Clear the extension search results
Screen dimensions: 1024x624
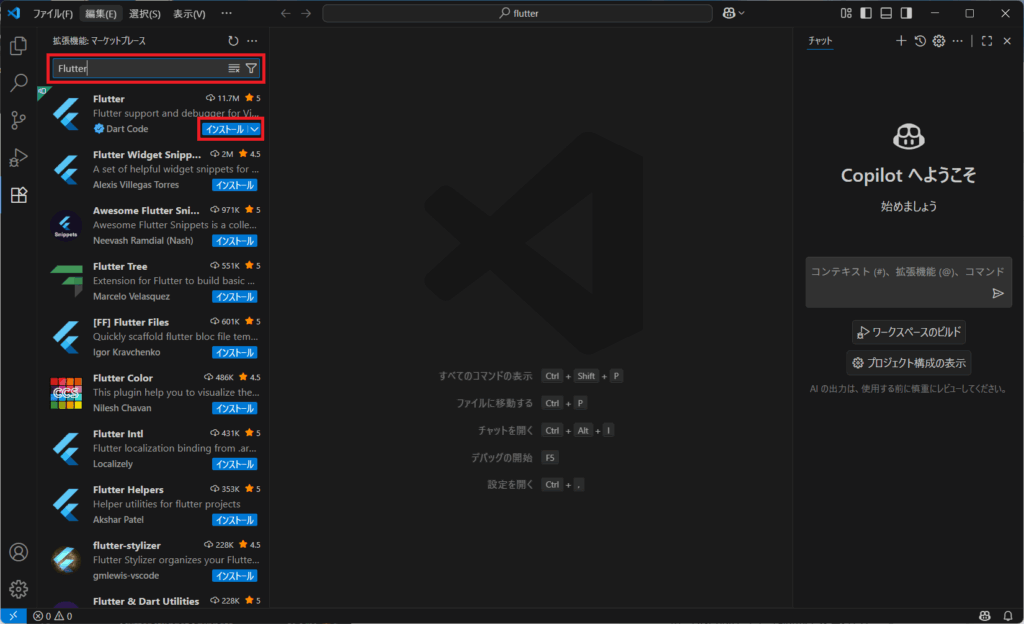(x=234, y=69)
